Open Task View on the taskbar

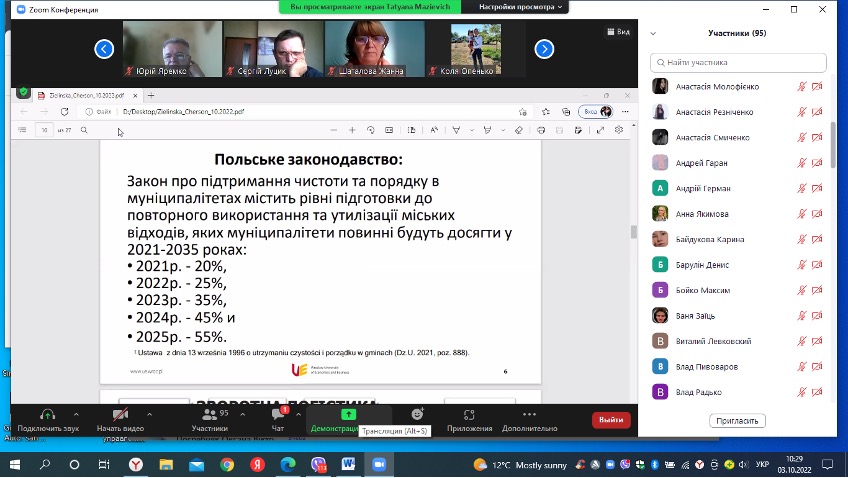click(x=104, y=464)
